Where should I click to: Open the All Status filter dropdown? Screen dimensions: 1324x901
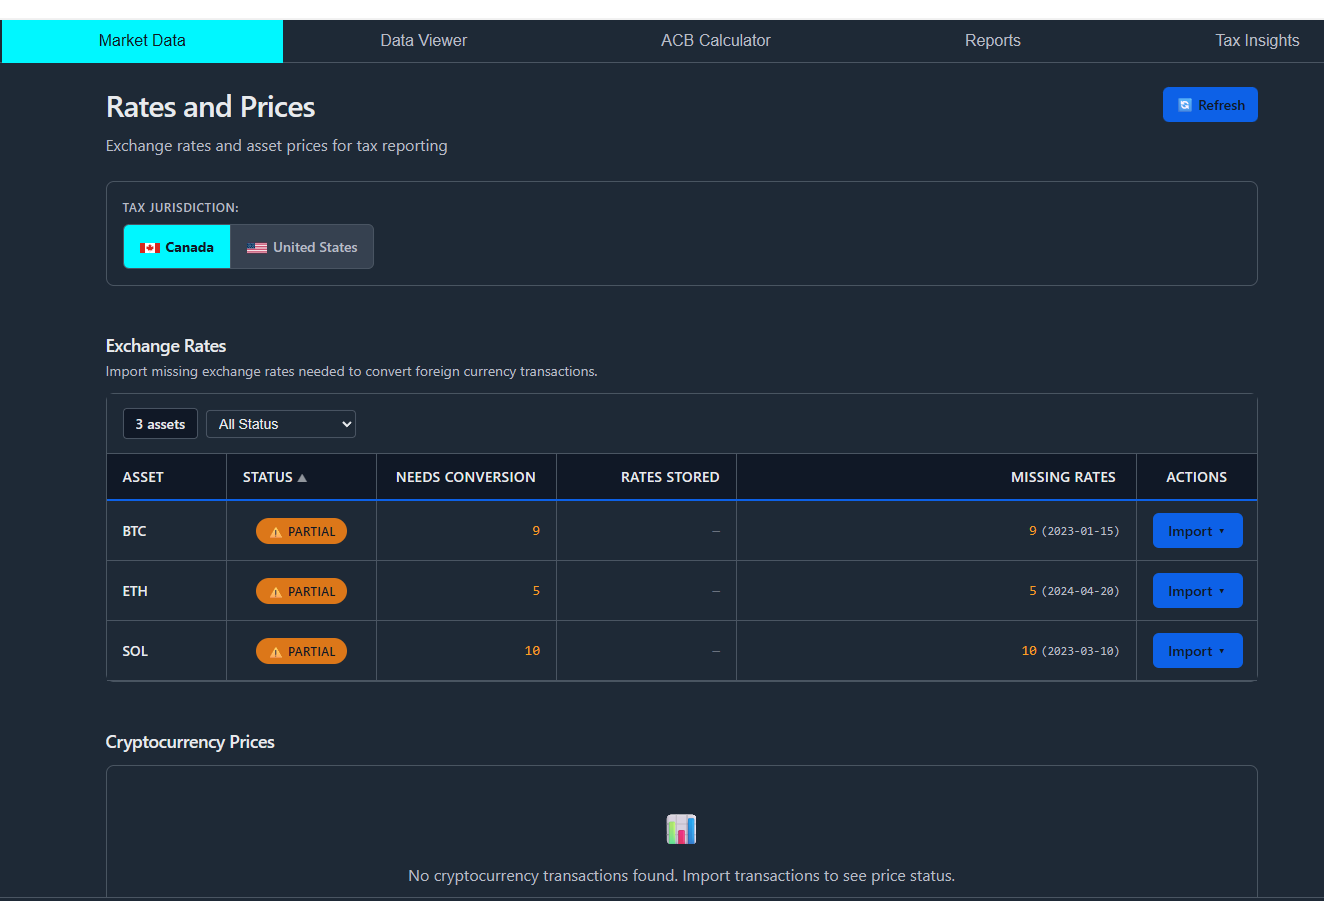(x=281, y=423)
